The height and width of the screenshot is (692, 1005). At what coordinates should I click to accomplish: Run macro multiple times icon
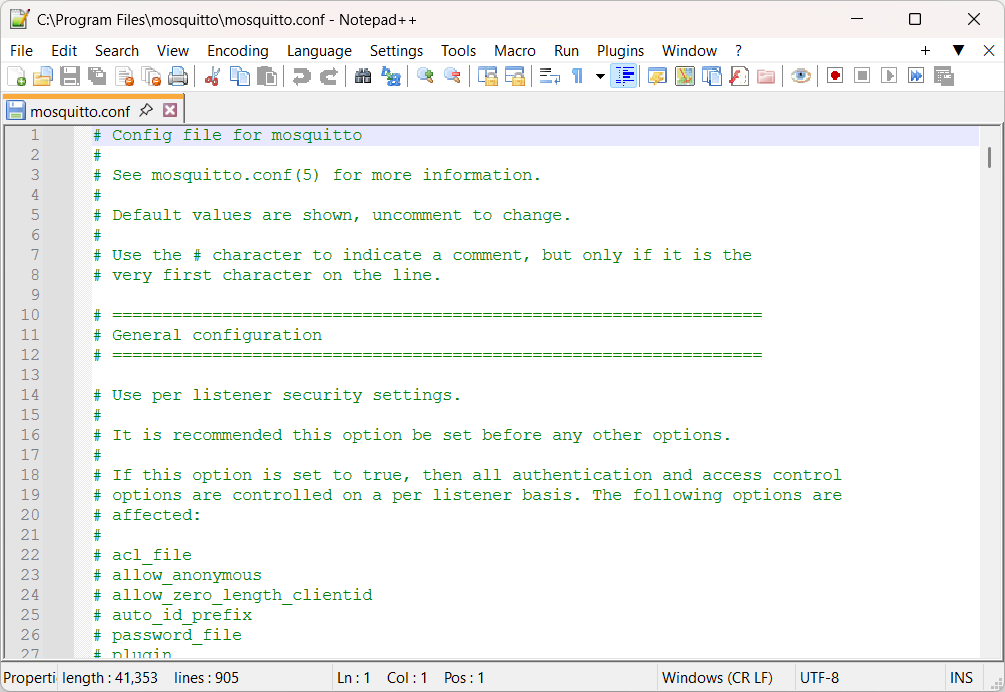[x=916, y=76]
